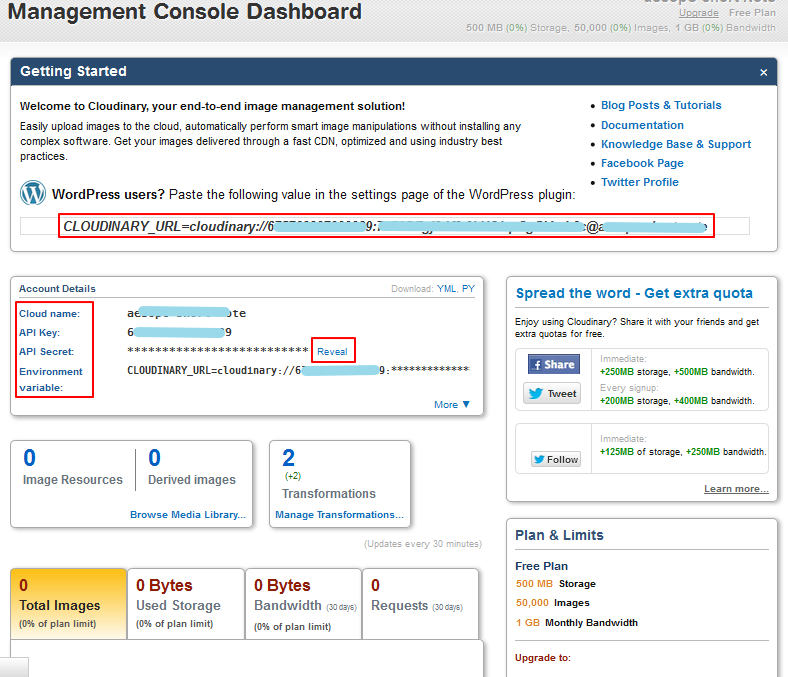Select the Requests tab
The image size is (788, 677).
point(420,604)
